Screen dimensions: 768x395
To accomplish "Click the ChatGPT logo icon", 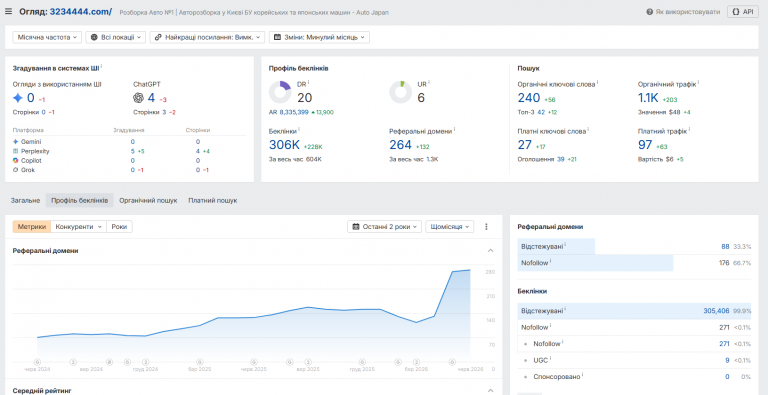I will [x=138, y=98].
